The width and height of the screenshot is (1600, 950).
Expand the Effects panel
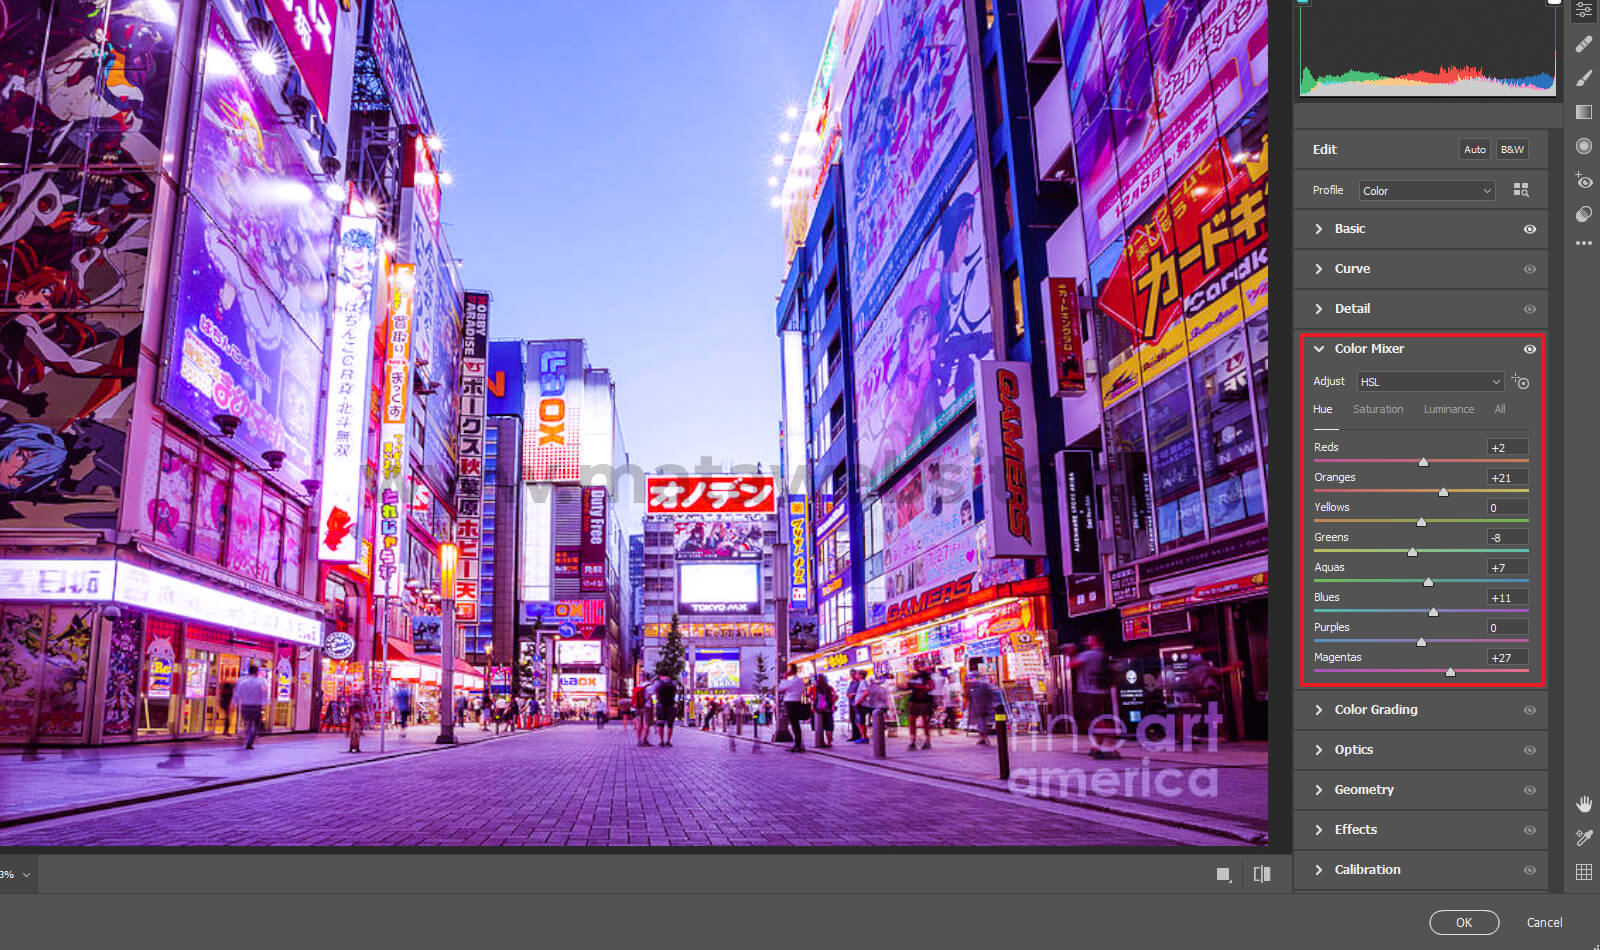(1319, 830)
